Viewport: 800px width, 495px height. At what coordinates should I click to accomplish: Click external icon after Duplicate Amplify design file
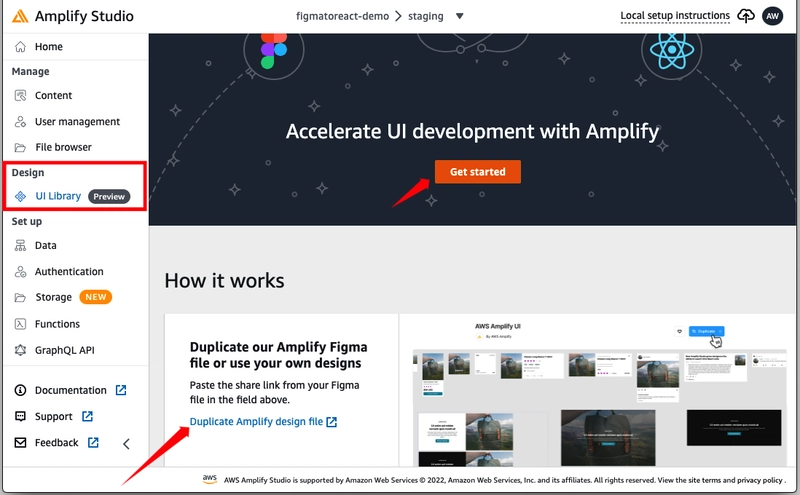(332, 422)
